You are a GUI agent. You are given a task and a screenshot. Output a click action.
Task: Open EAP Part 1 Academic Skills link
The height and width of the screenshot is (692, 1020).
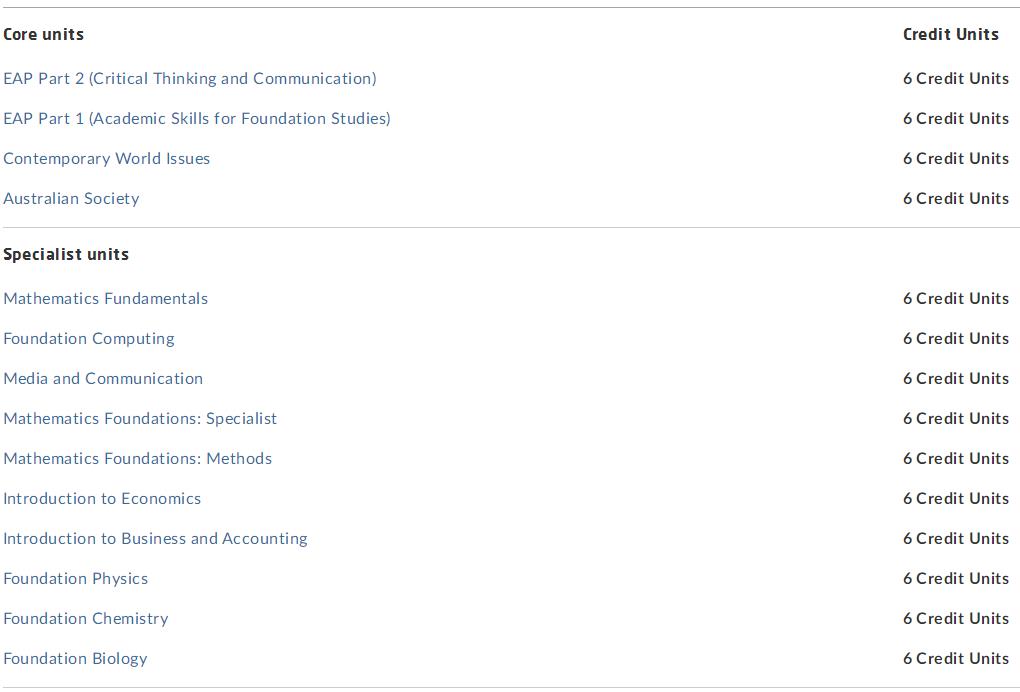tap(197, 118)
